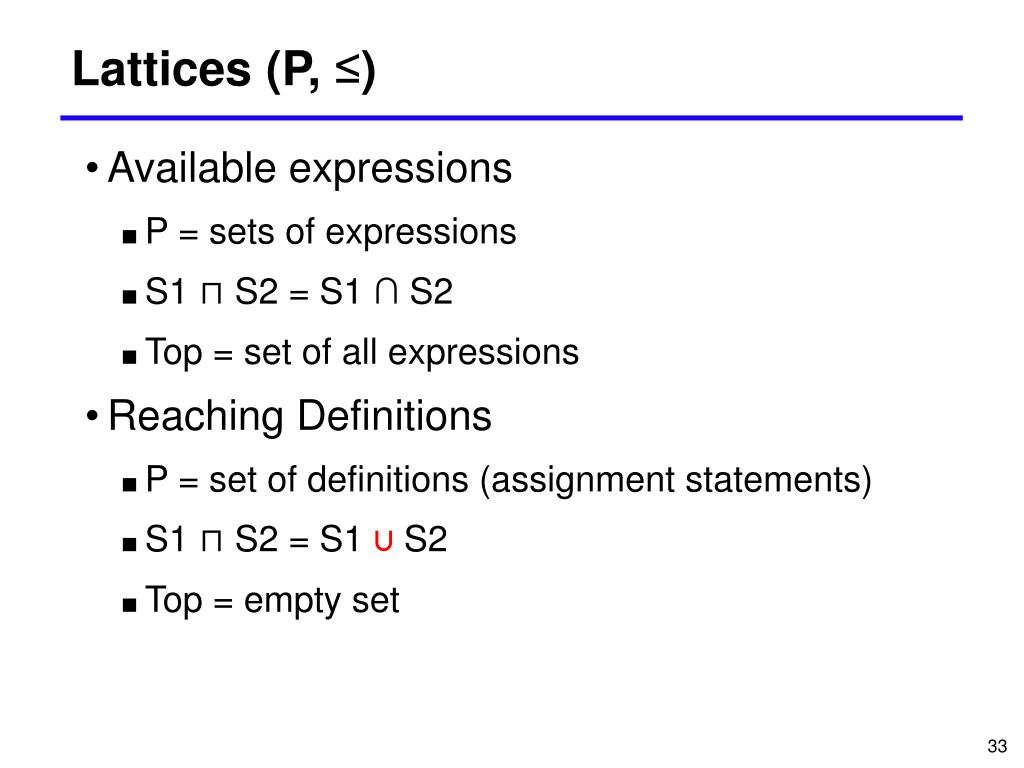This screenshot has width=1024, height=768.
Task: Click the line 'P = sets of expressions'
Action: (330, 232)
